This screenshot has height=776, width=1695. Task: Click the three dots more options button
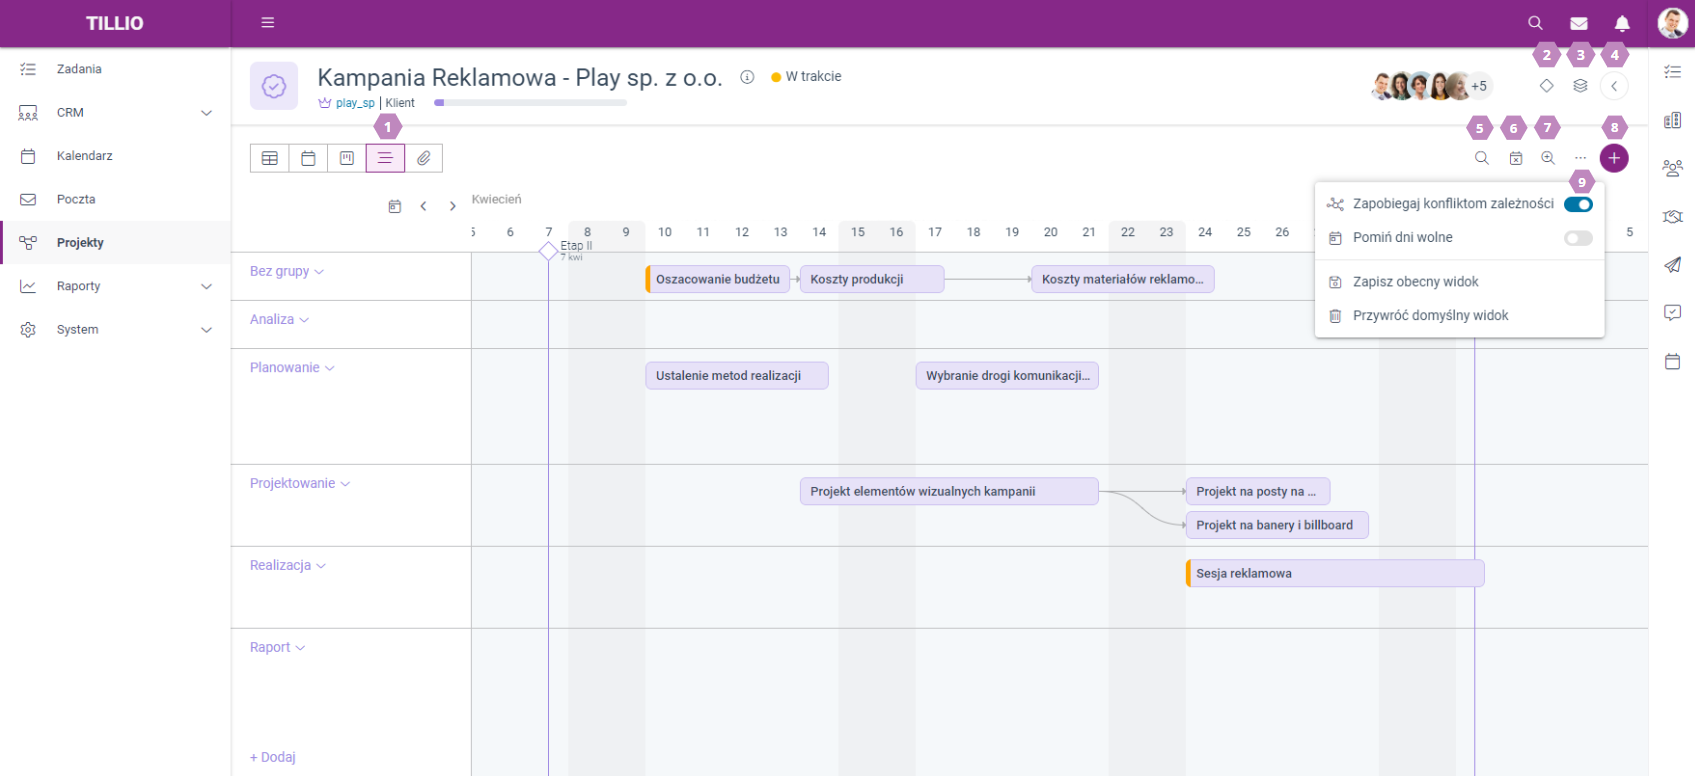[1580, 158]
